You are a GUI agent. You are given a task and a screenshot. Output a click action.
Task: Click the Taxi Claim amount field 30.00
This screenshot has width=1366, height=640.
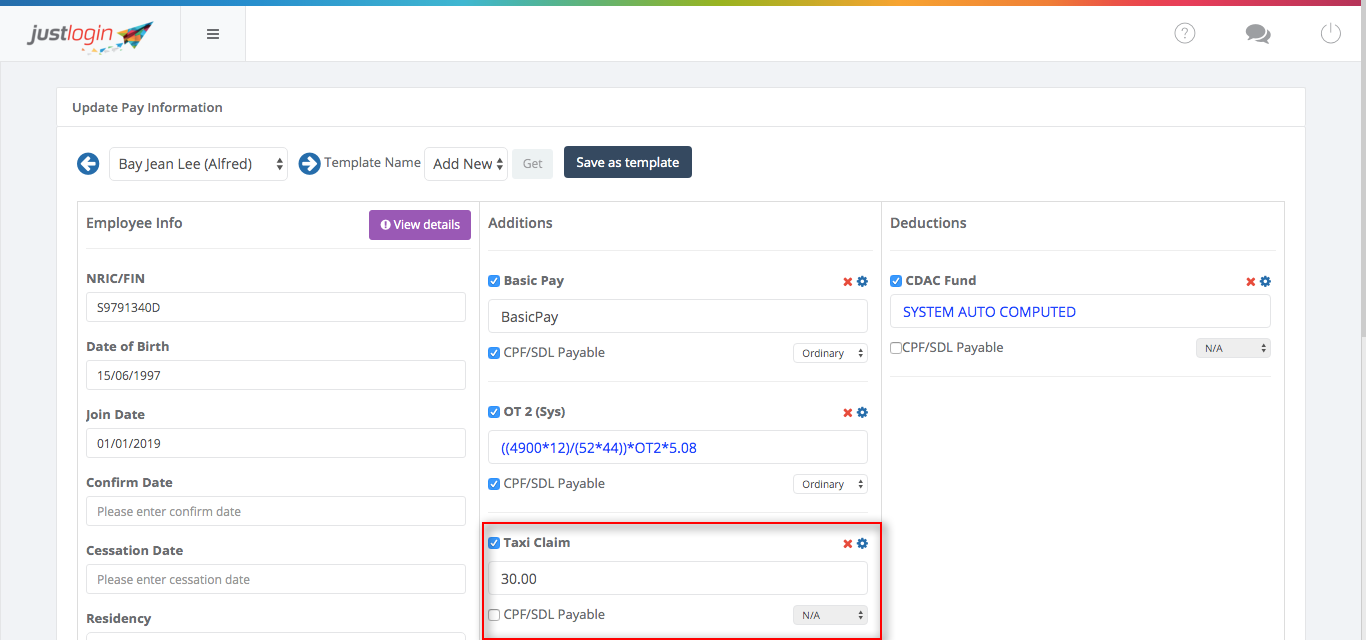pos(678,578)
